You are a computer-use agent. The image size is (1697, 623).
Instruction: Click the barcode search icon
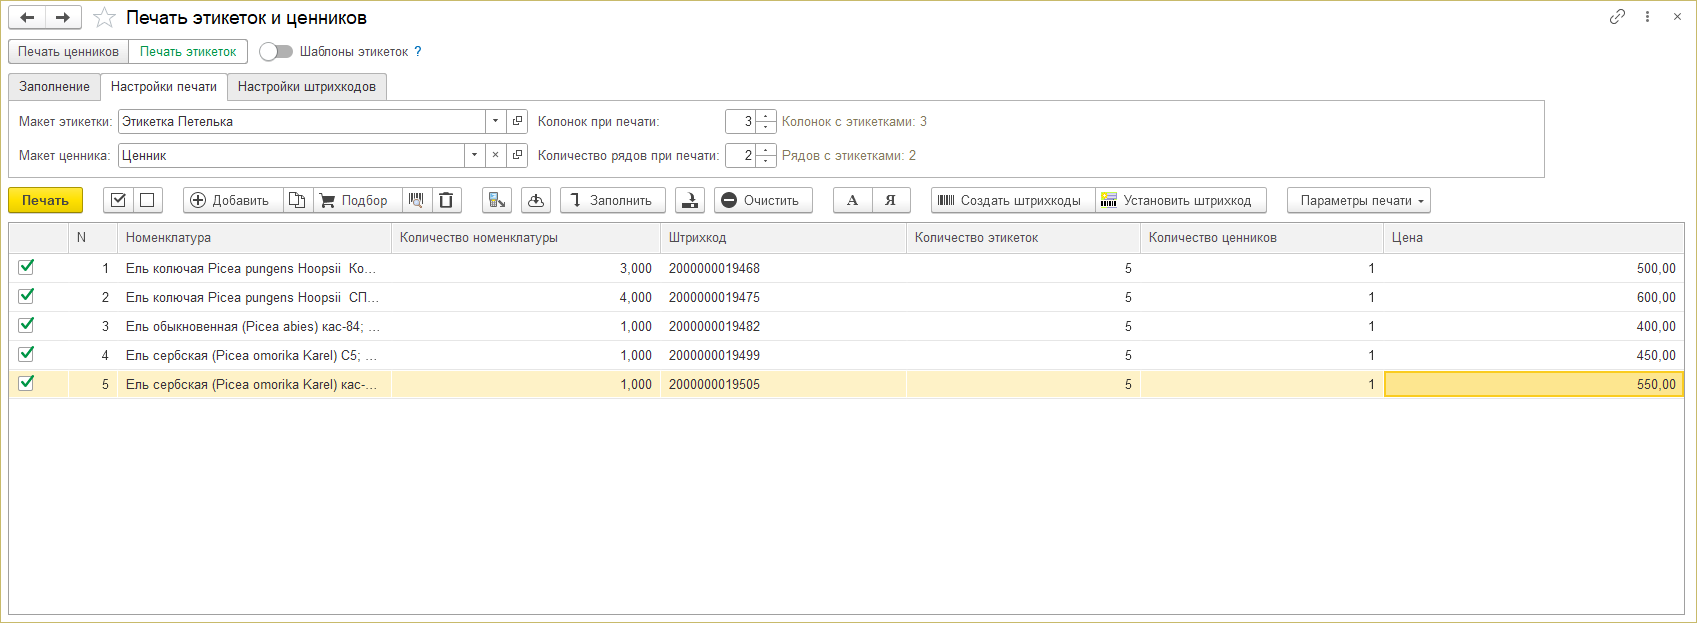pos(416,200)
